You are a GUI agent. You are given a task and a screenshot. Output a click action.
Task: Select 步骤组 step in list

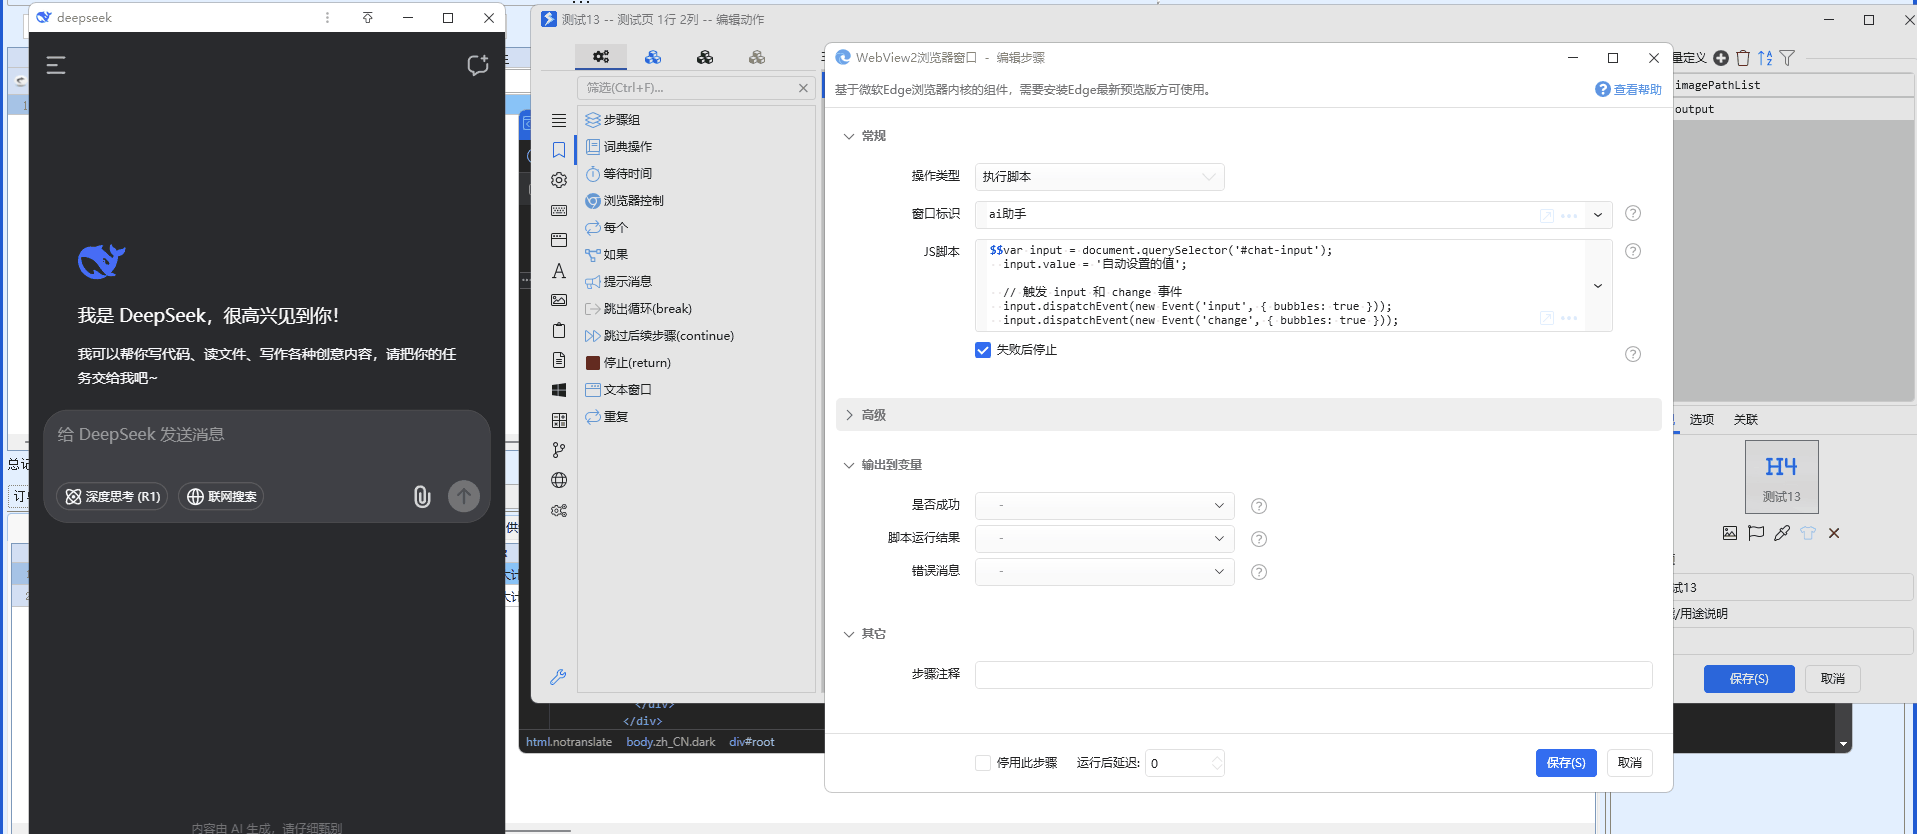612,120
